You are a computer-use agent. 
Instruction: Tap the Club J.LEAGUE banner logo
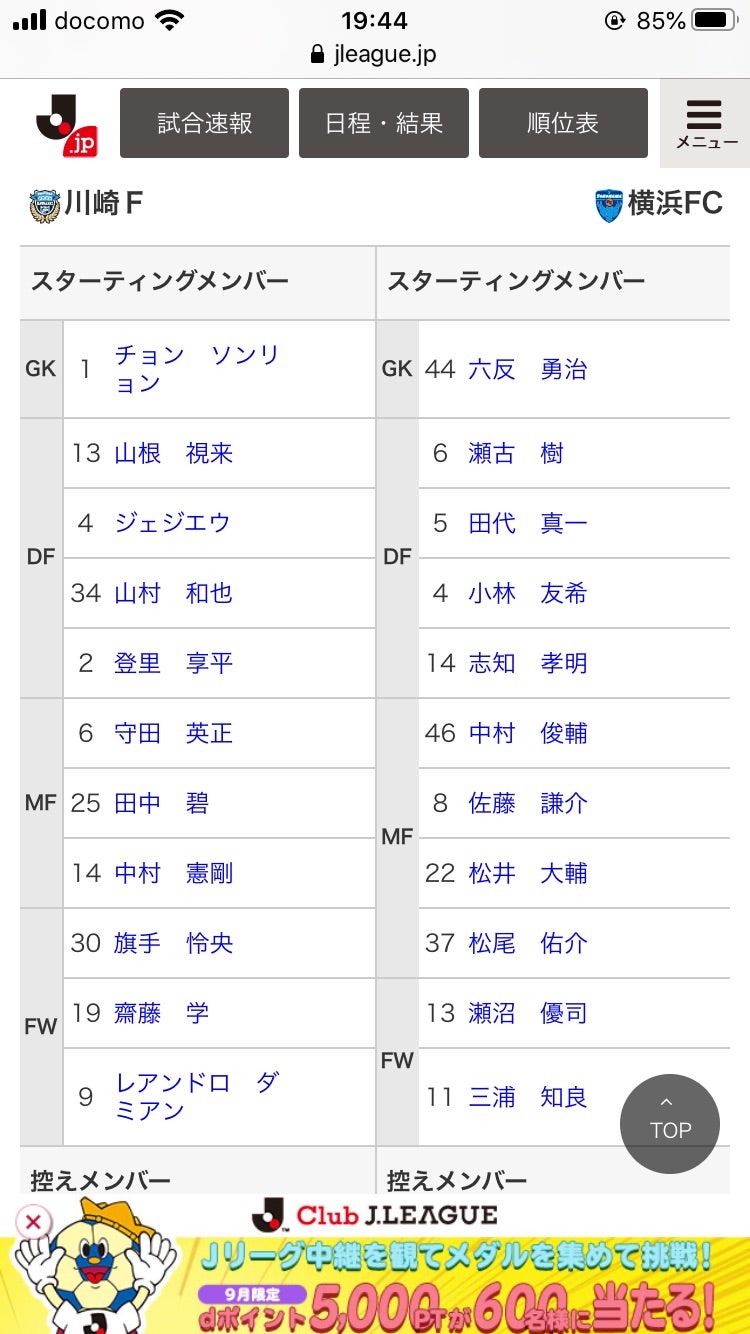[375, 1215]
